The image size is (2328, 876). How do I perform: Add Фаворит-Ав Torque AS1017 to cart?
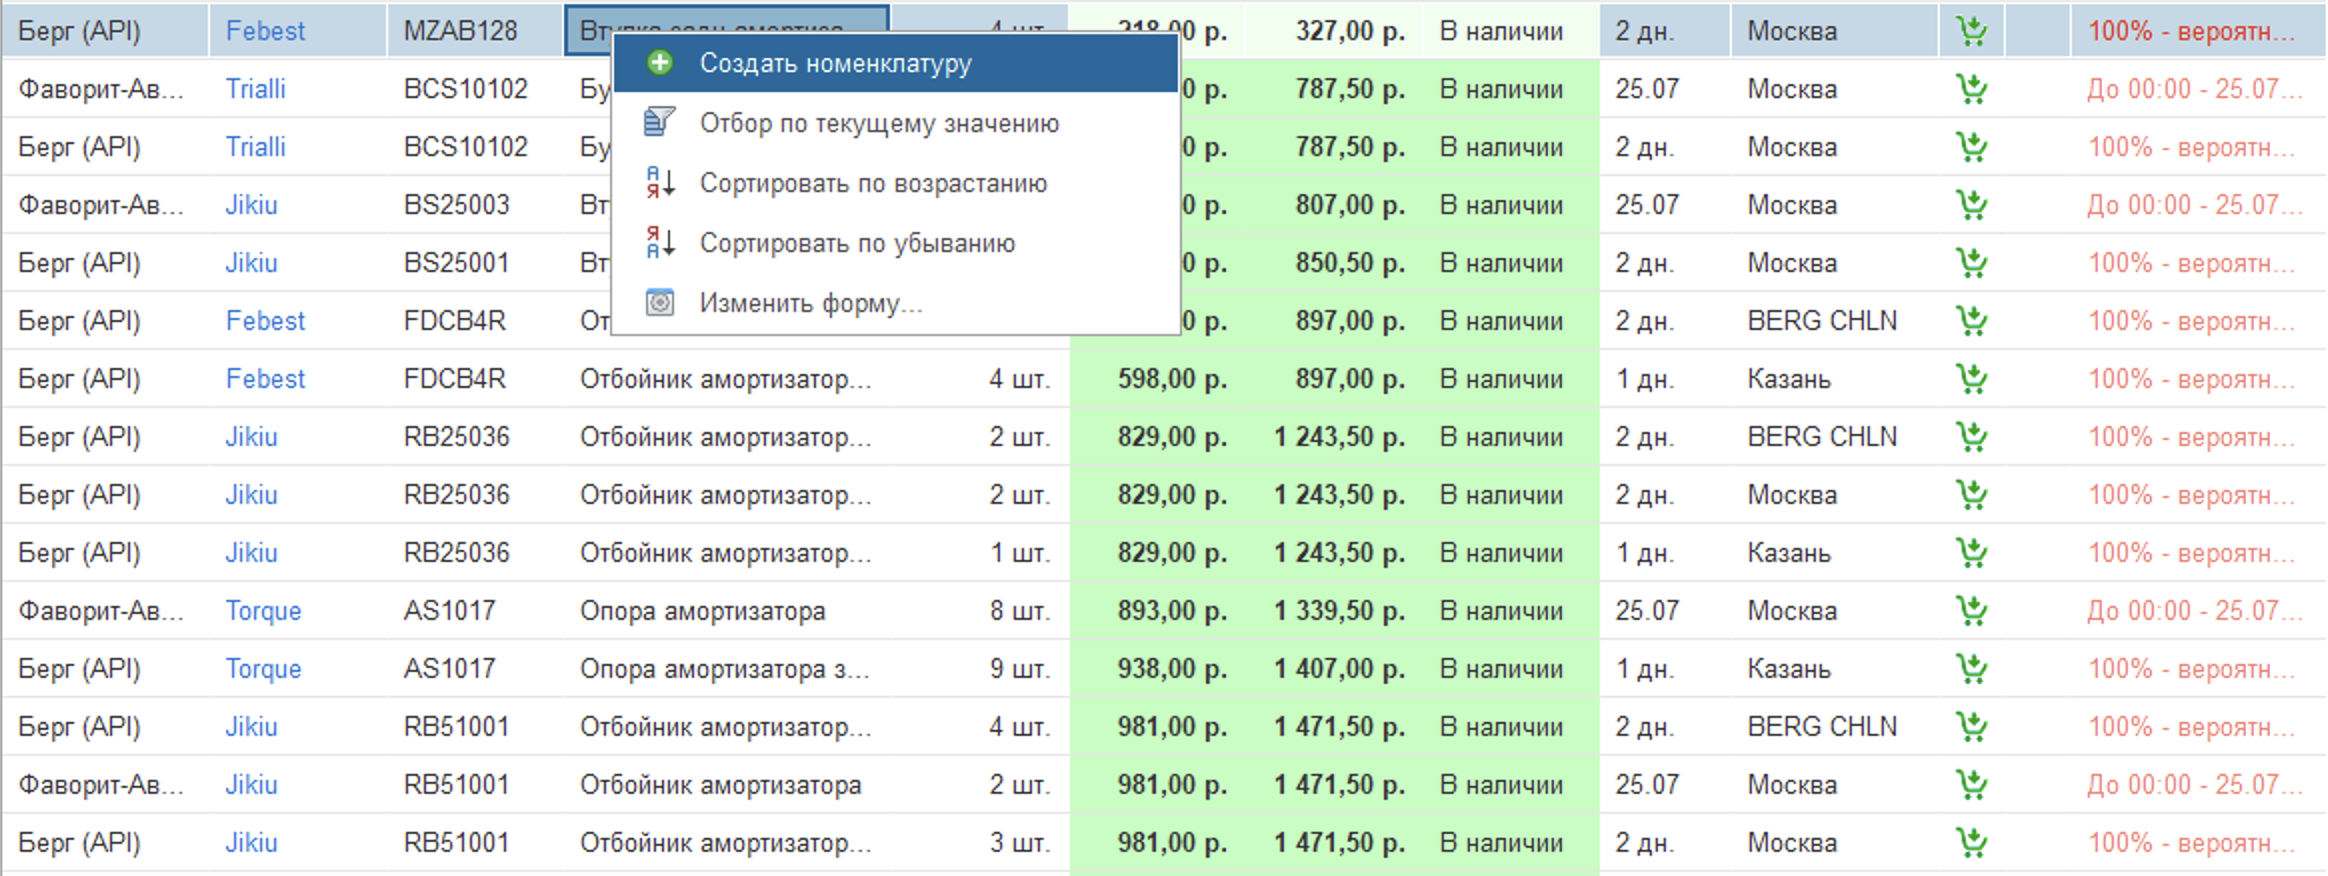point(1971,611)
